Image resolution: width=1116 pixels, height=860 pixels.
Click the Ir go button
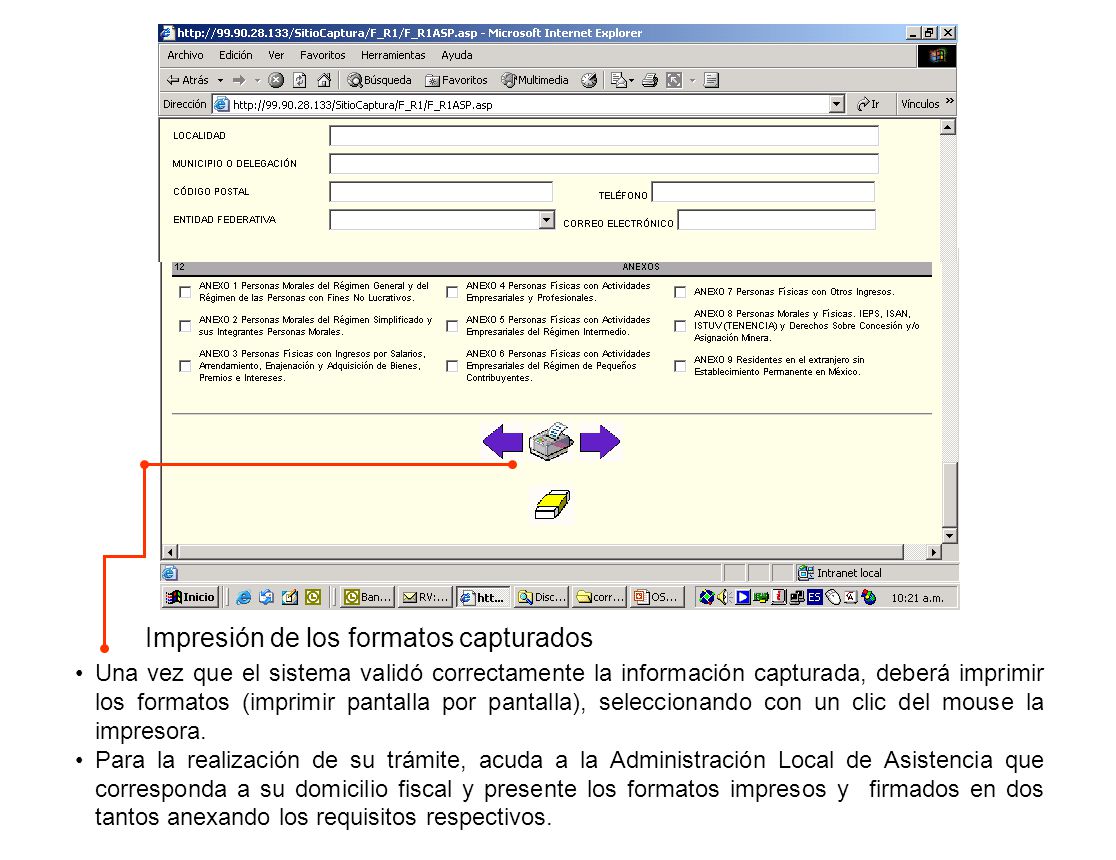(x=868, y=105)
